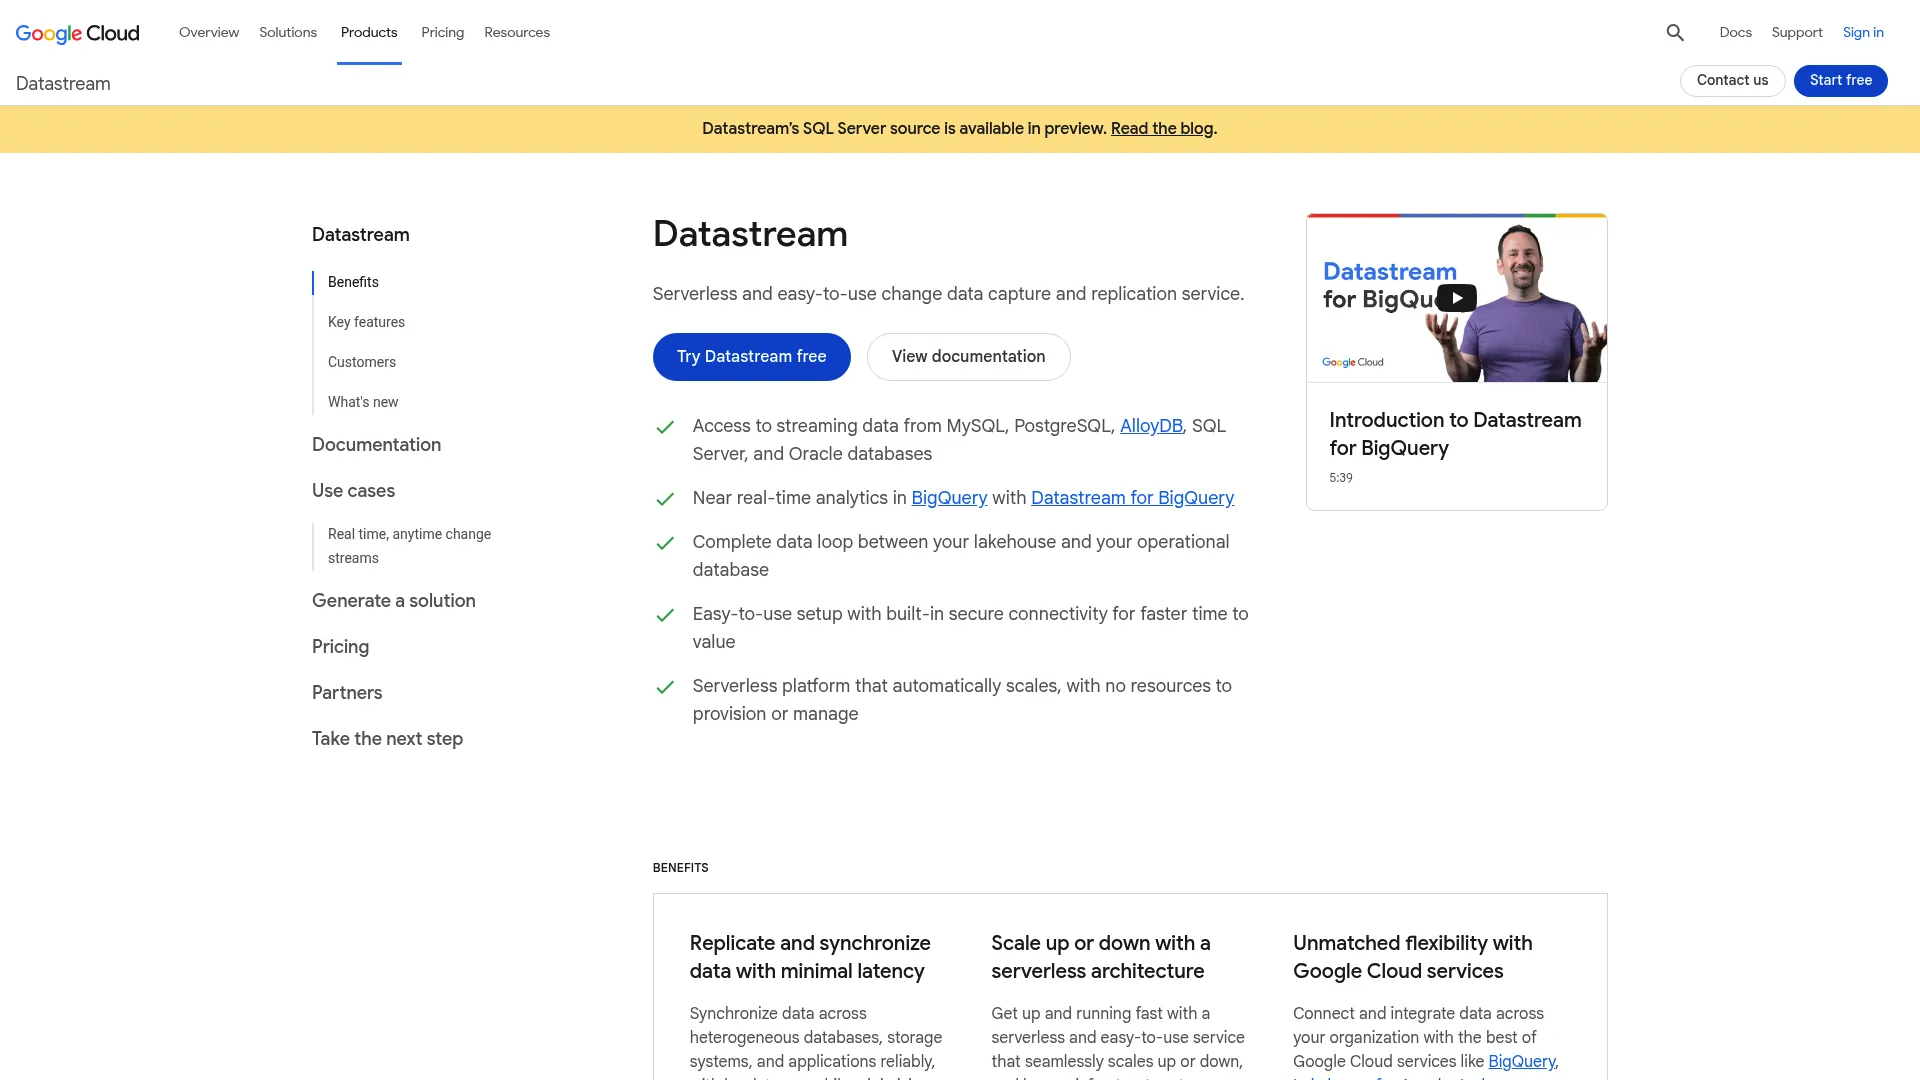Open the BigQuery link in checklist
This screenshot has width=1920, height=1080.
pyautogui.click(x=949, y=498)
